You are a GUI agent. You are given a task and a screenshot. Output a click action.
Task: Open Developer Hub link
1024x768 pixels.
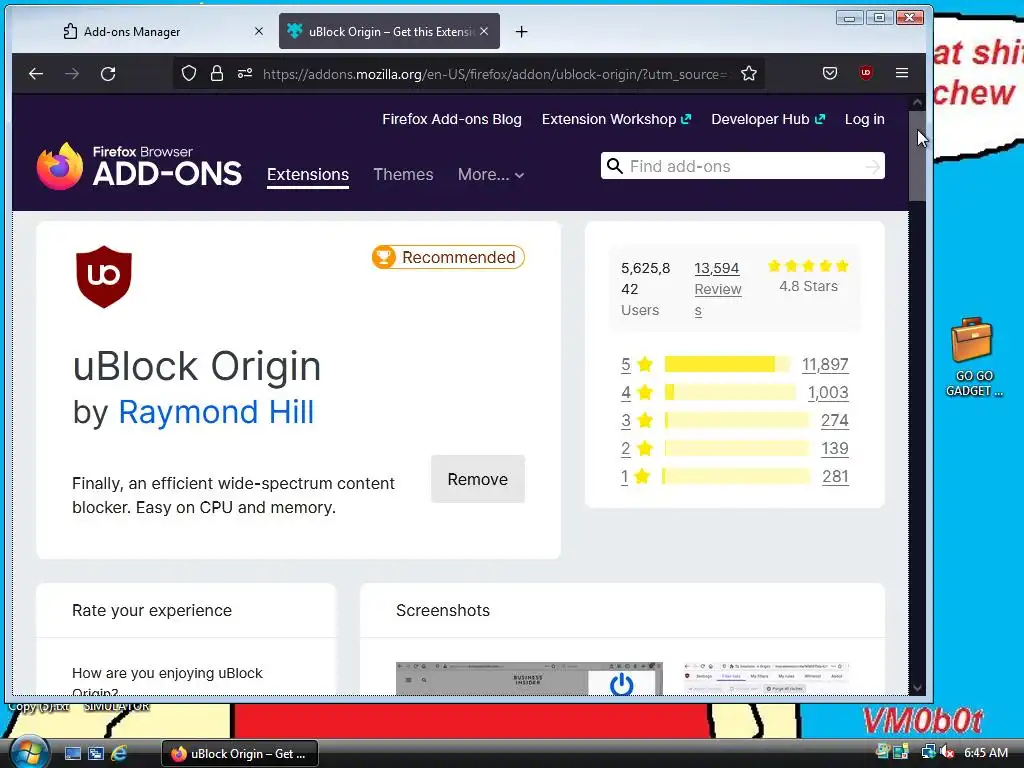pyautogui.click(x=768, y=119)
